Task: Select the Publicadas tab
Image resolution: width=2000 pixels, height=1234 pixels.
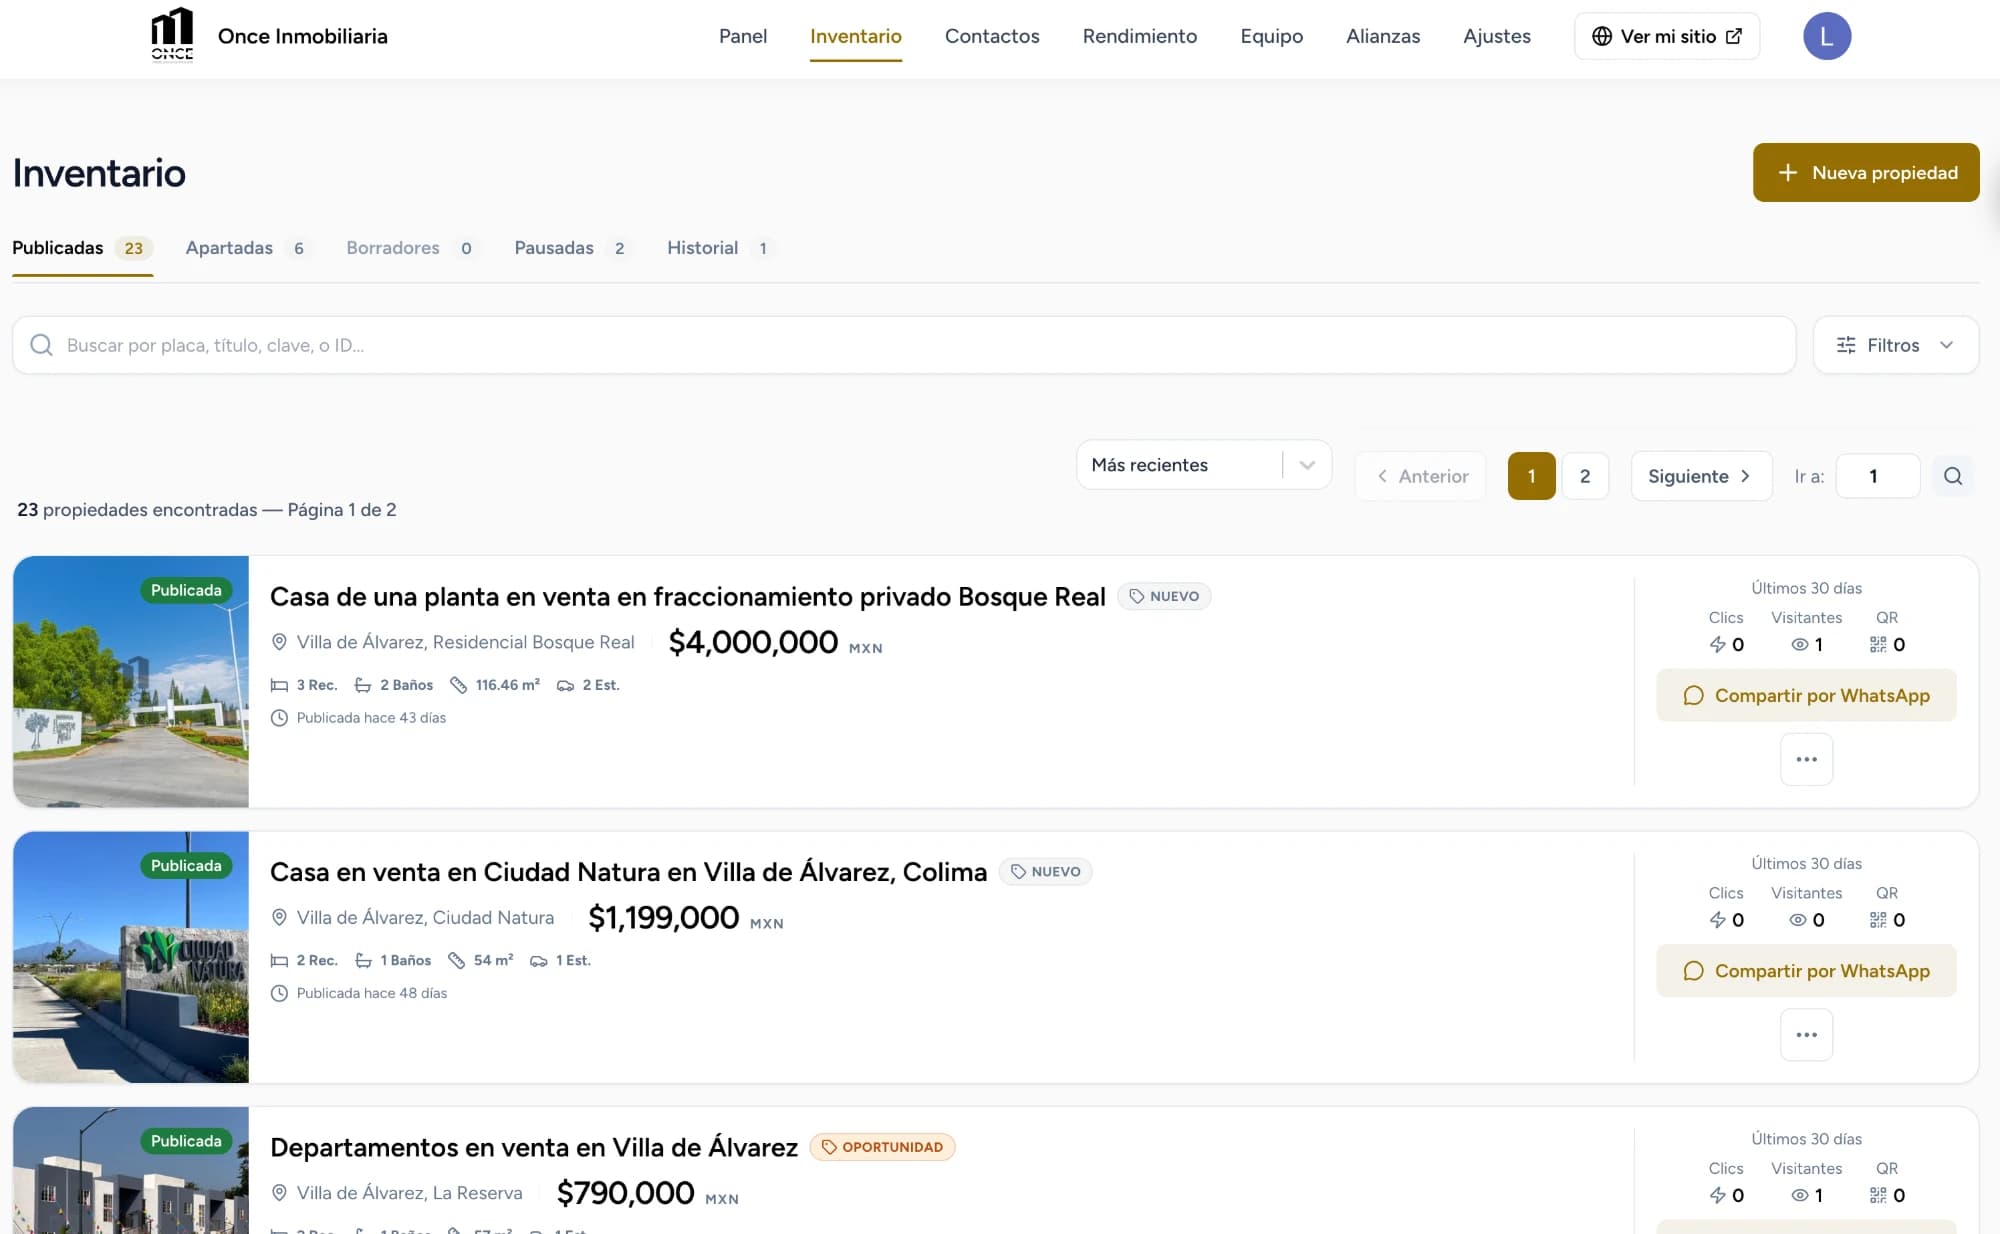Action: (82, 248)
